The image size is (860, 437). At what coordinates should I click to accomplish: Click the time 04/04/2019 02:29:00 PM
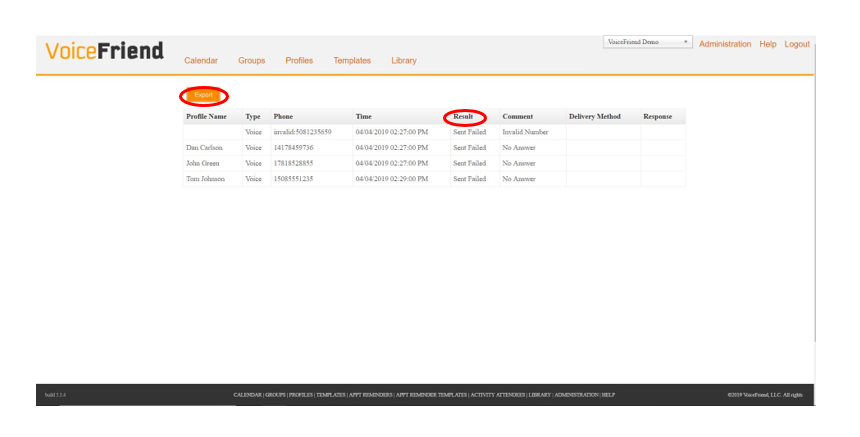(x=392, y=179)
